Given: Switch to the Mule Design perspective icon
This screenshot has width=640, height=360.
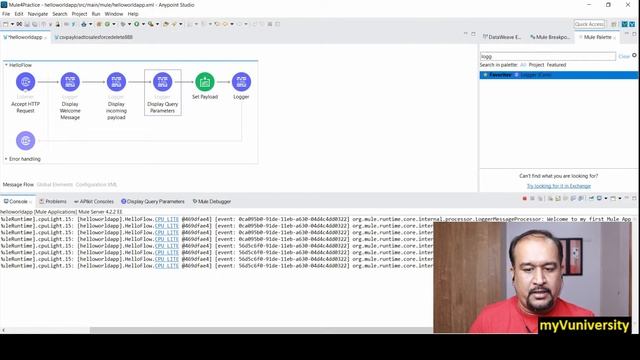Looking at the screenshot, I should [x=624, y=24].
